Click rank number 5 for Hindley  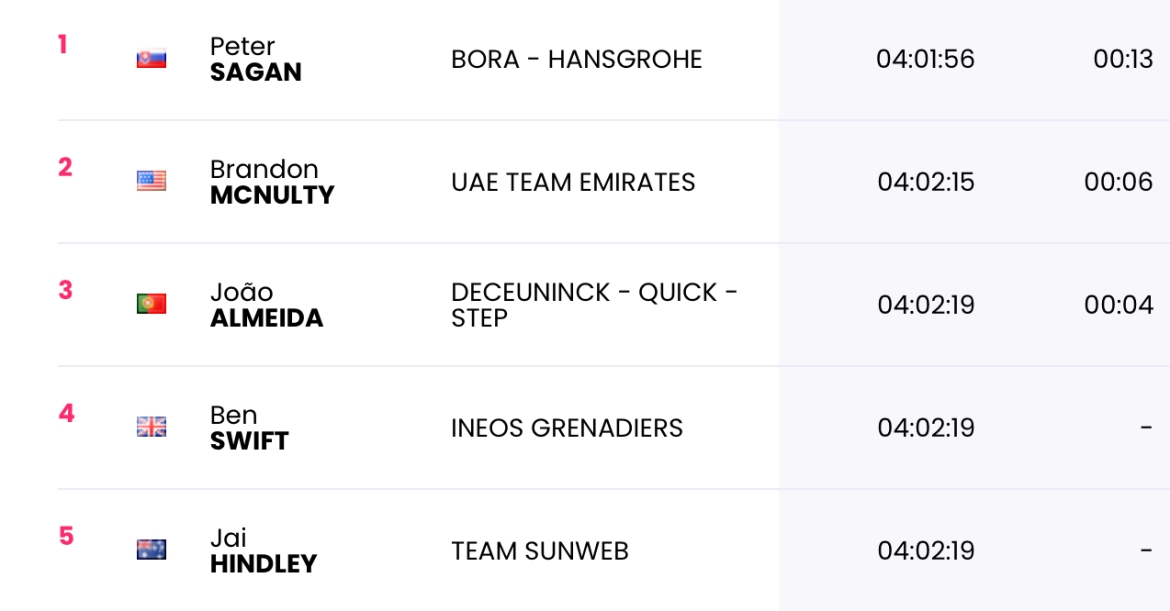point(66,536)
